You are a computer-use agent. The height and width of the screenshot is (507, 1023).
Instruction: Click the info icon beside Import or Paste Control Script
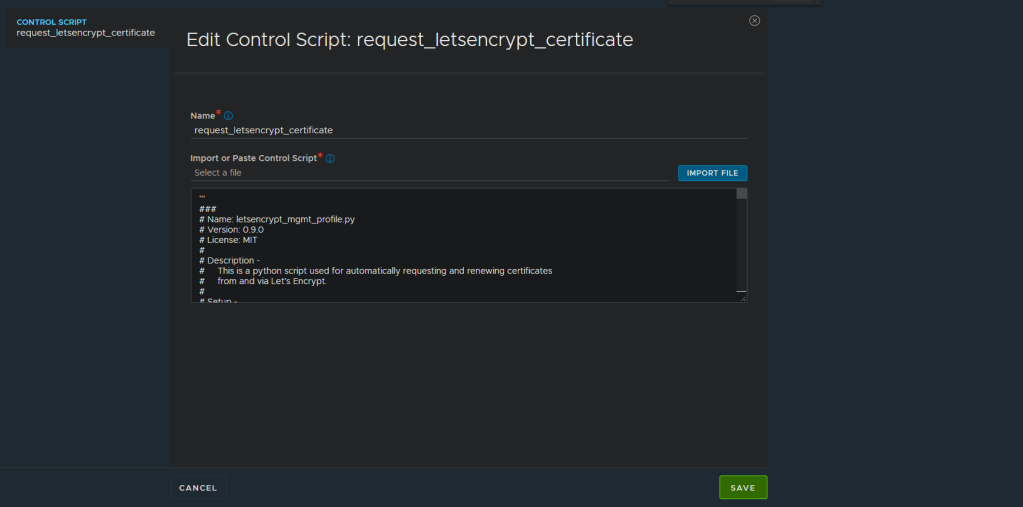330,159
